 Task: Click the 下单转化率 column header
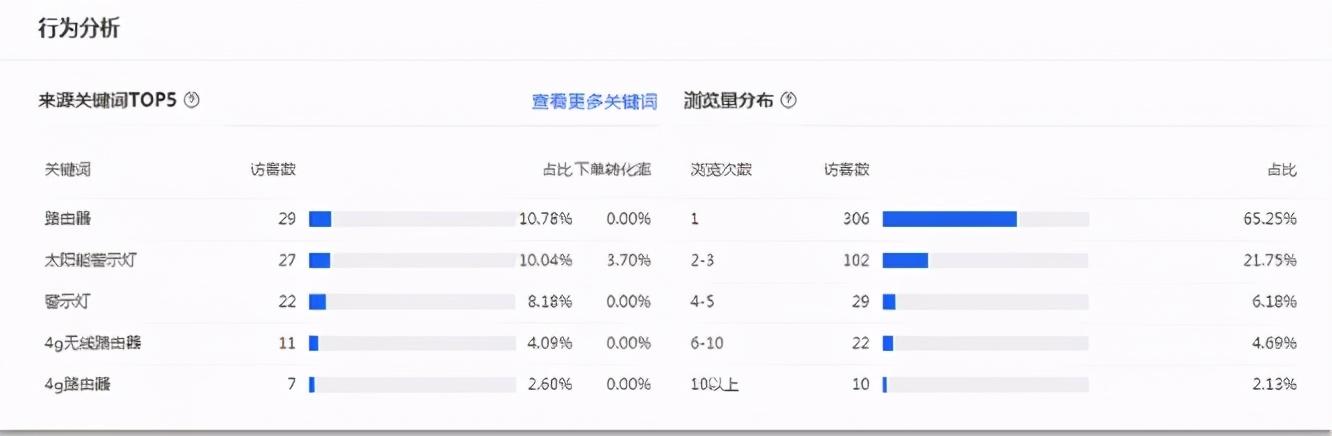614,170
